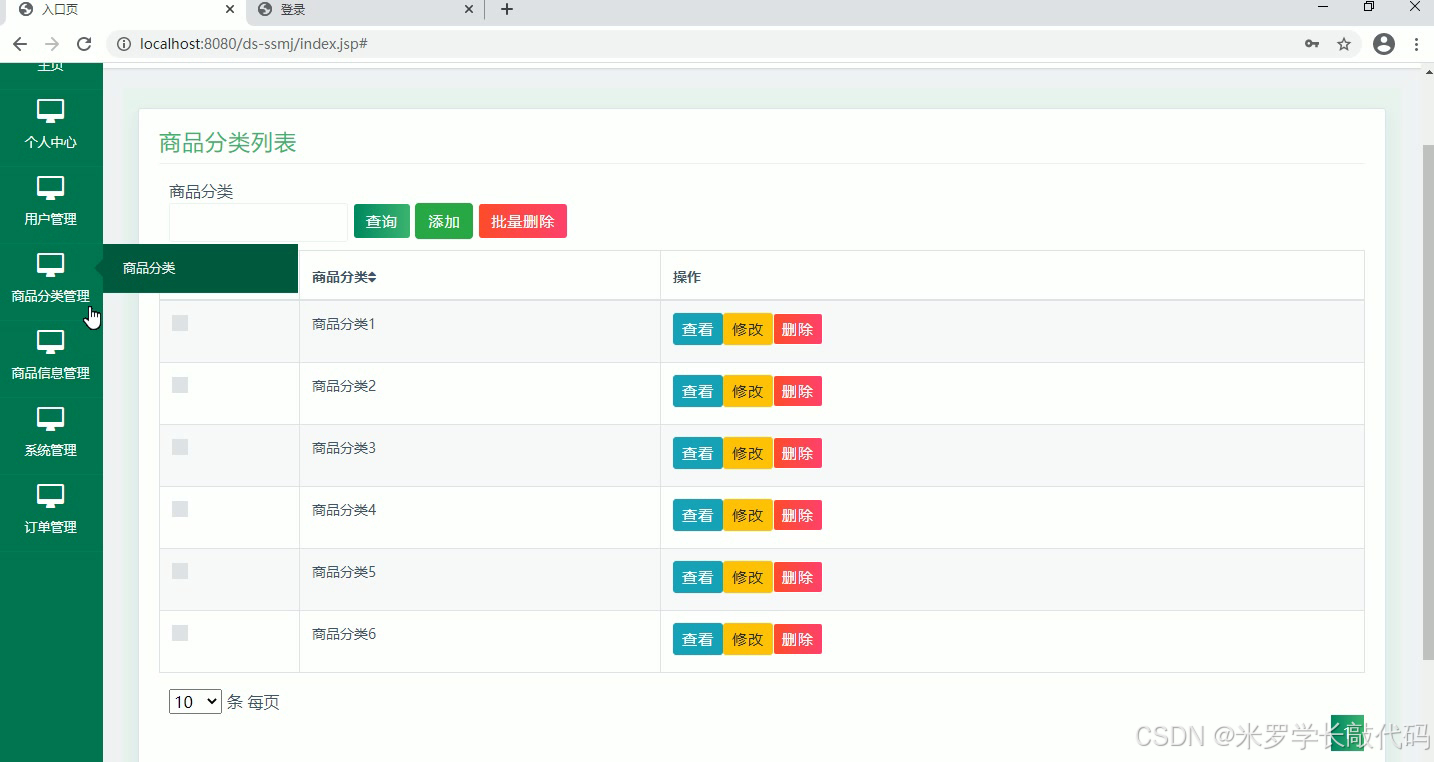Close the 入口页 tab
1434x762 pixels.
point(230,9)
